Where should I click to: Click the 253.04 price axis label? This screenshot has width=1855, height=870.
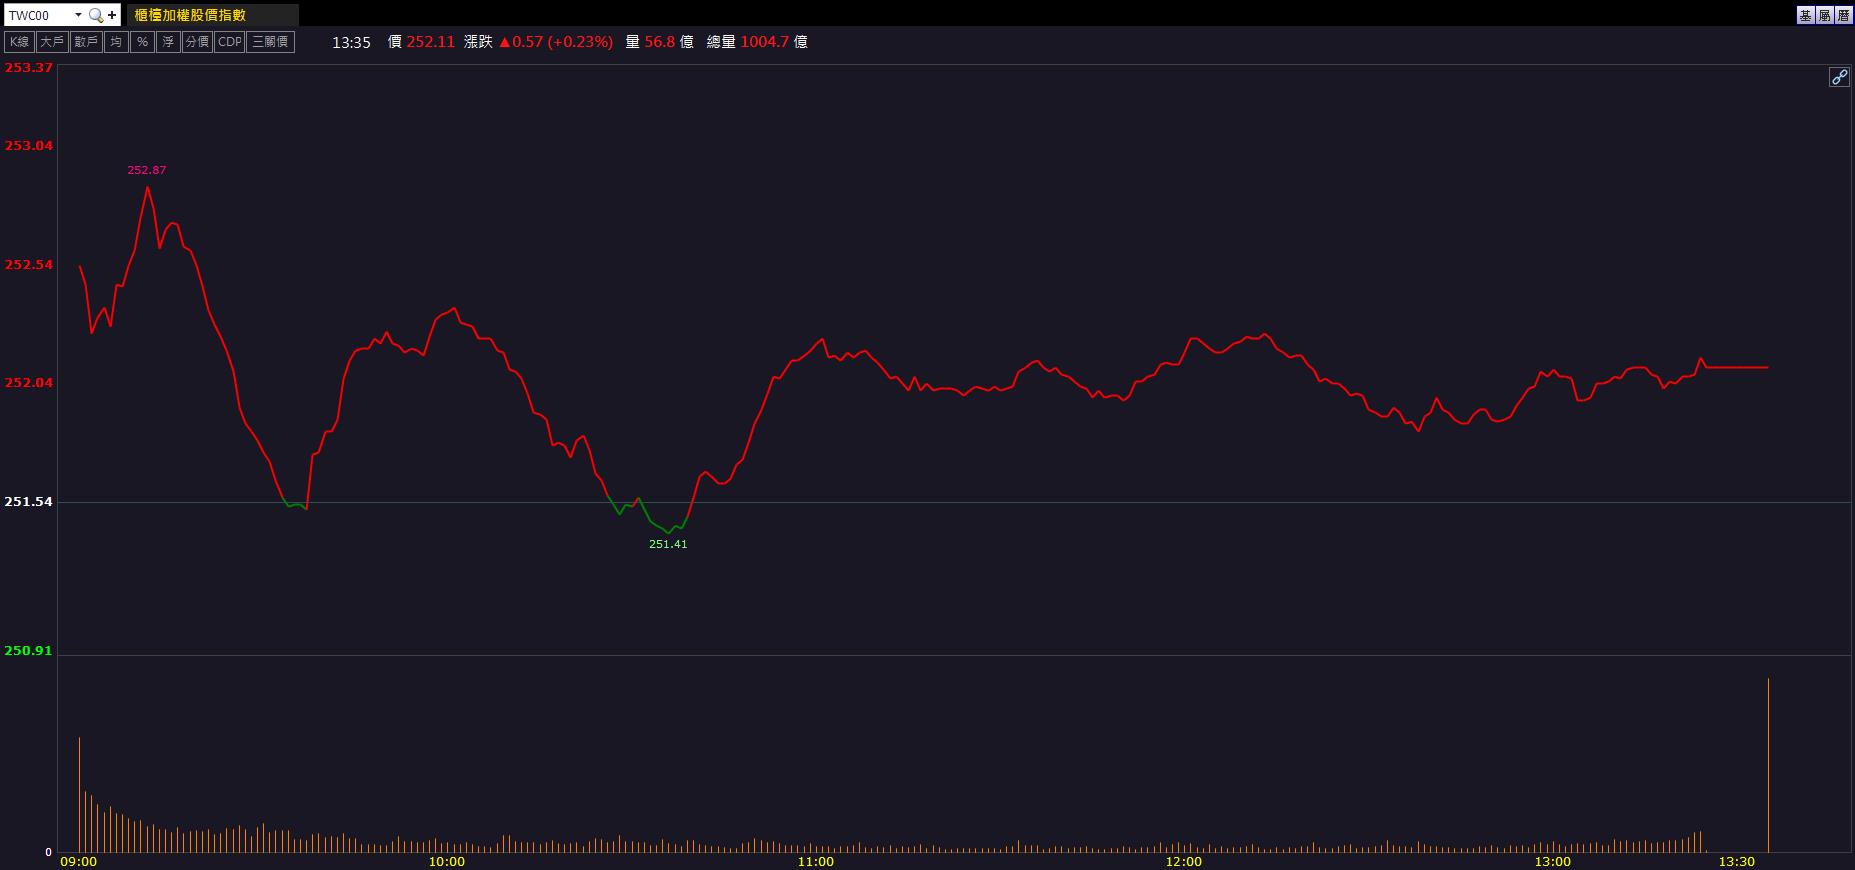pos(29,146)
